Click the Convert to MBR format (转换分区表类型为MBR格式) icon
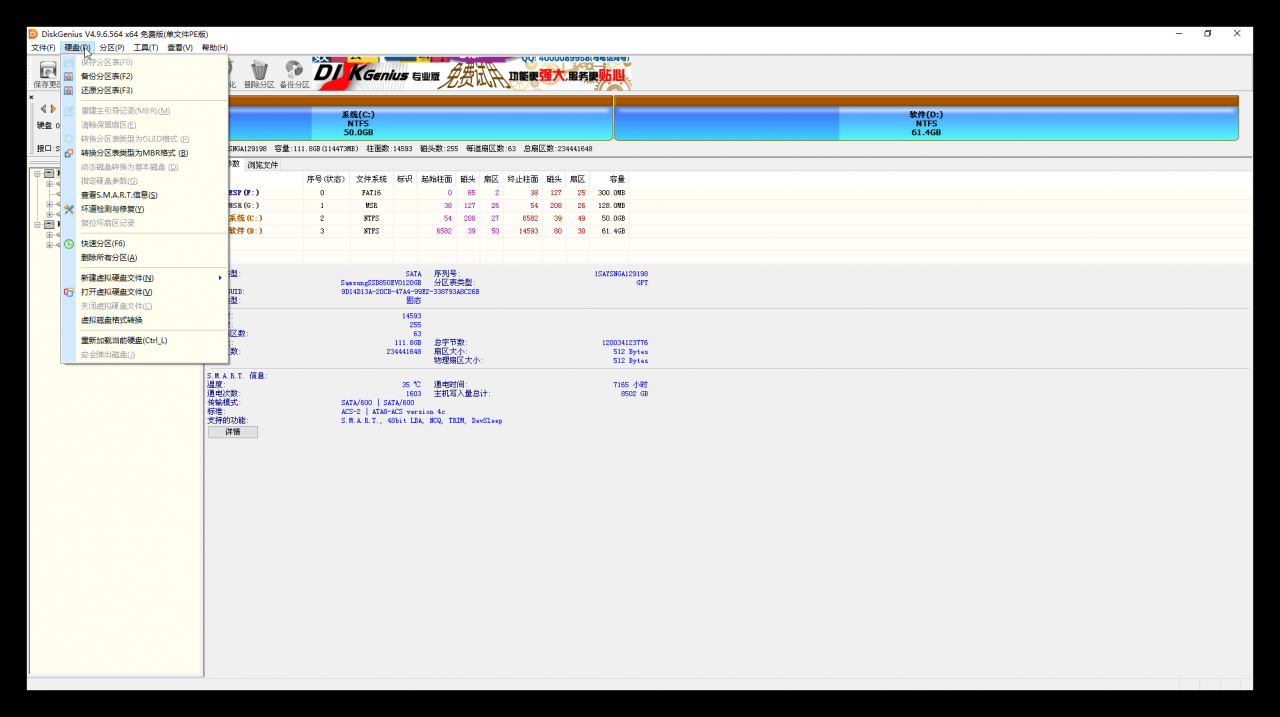 69,153
